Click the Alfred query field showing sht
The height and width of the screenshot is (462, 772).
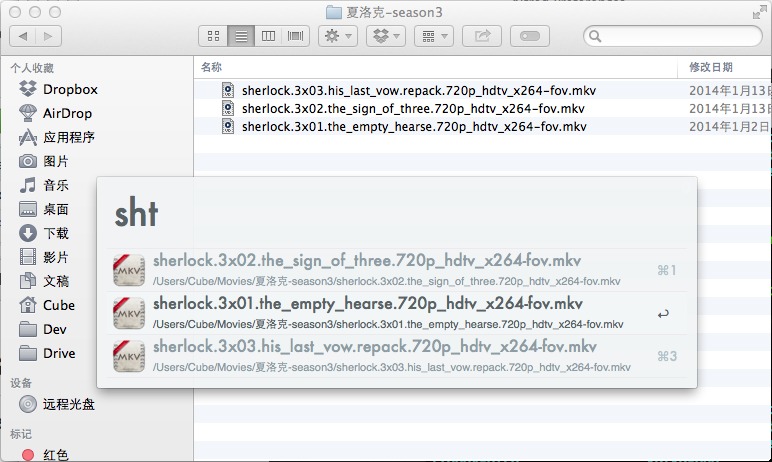pos(396,214)
